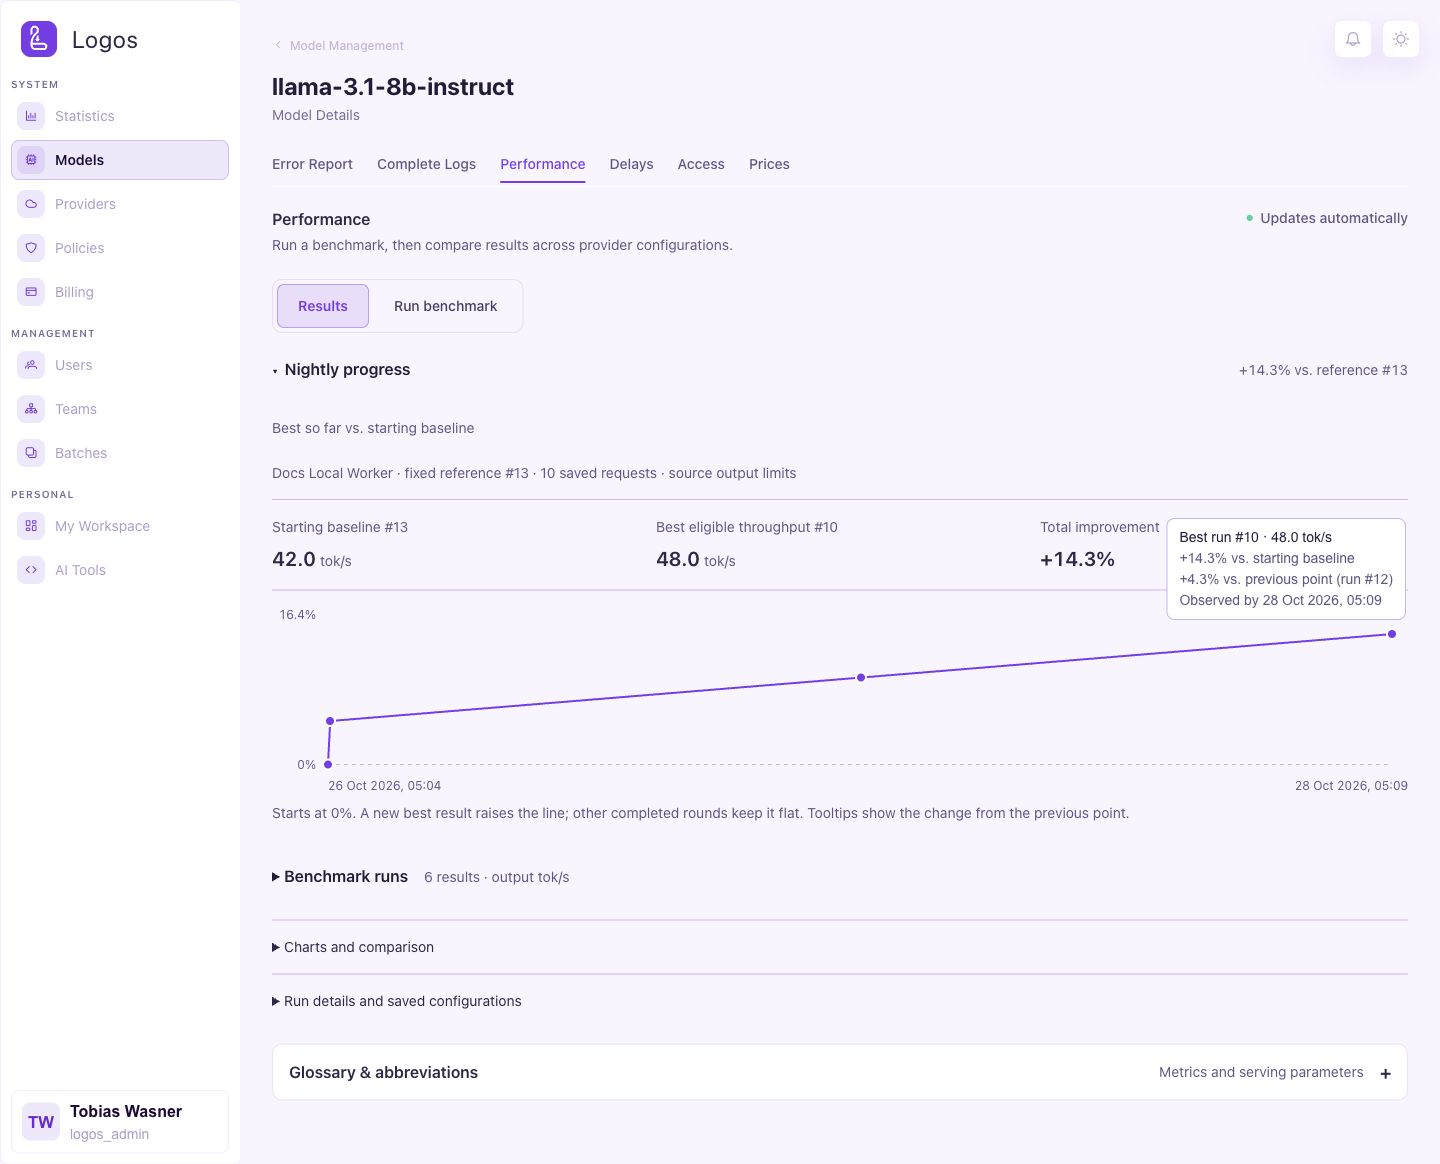
Task: Switch to the Access tab
Action: pos(701,164)
